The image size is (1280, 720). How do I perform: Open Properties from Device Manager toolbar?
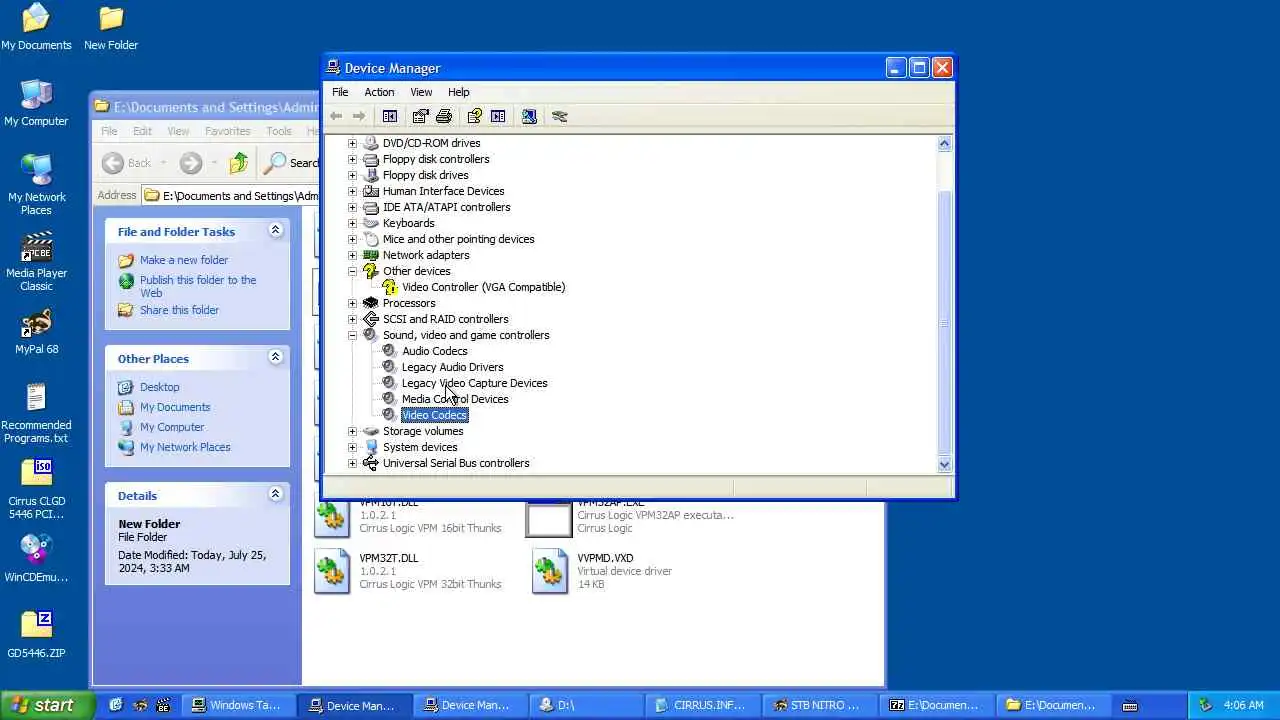pos(421,116)
